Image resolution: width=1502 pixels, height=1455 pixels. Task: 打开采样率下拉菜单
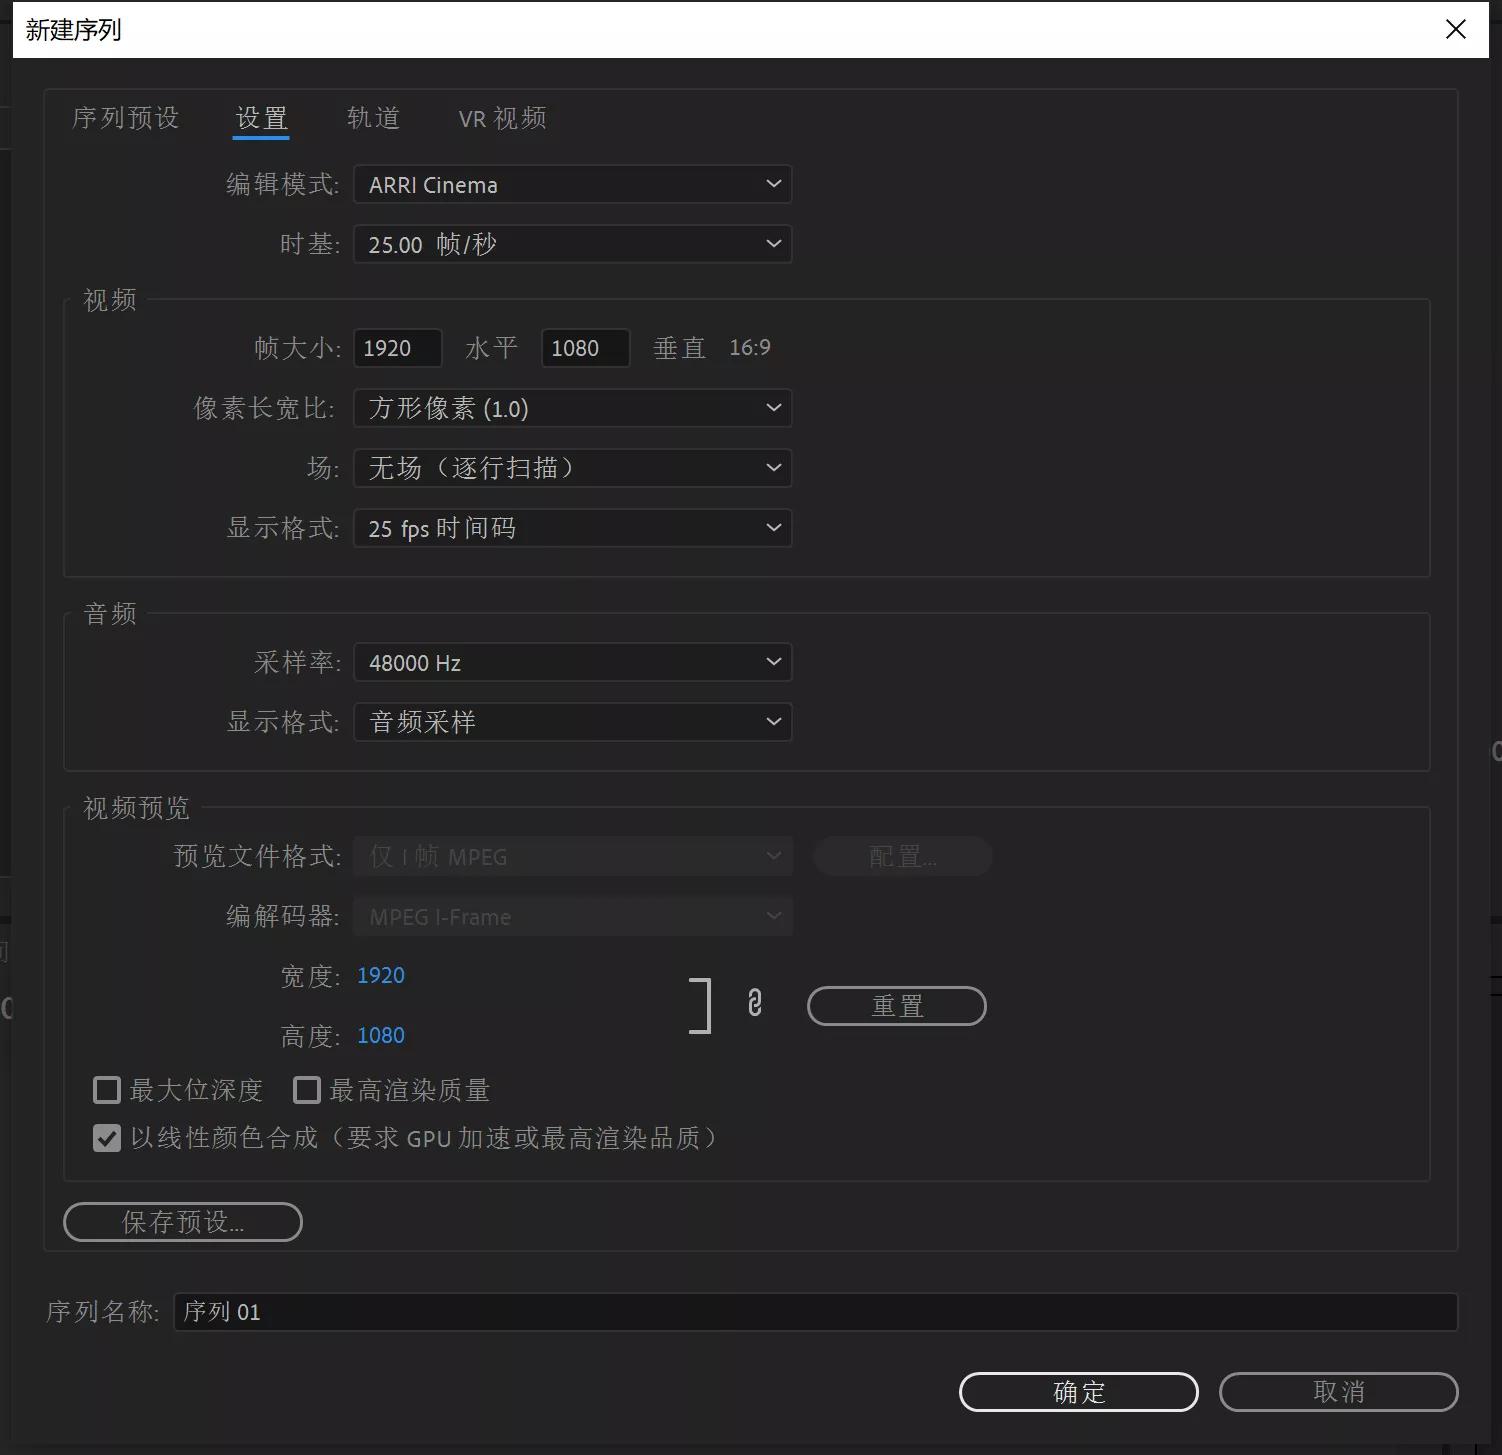point(571,662)
